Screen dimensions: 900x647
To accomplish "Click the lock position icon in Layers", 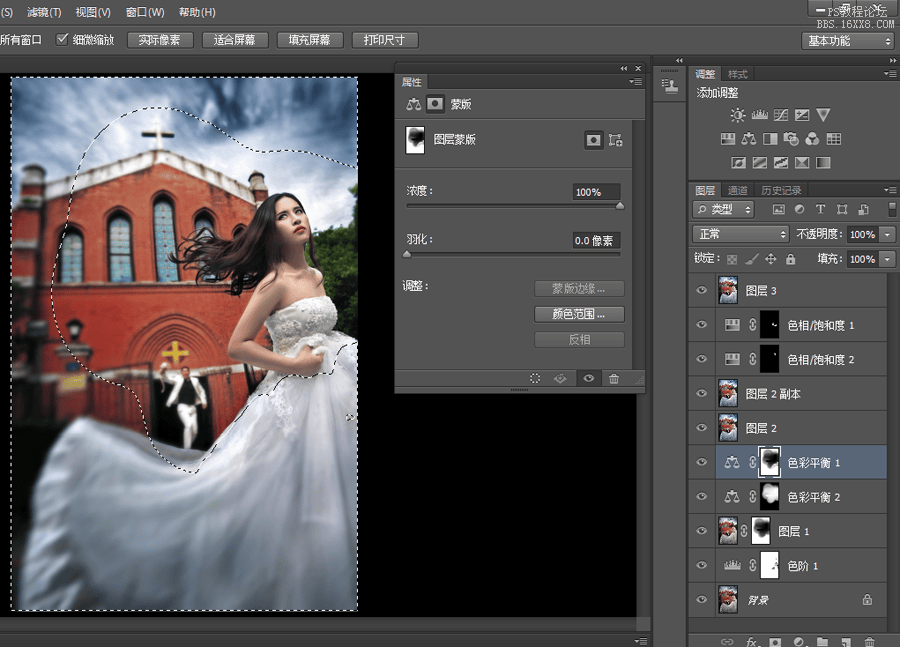I will click(x=770, y=259).
